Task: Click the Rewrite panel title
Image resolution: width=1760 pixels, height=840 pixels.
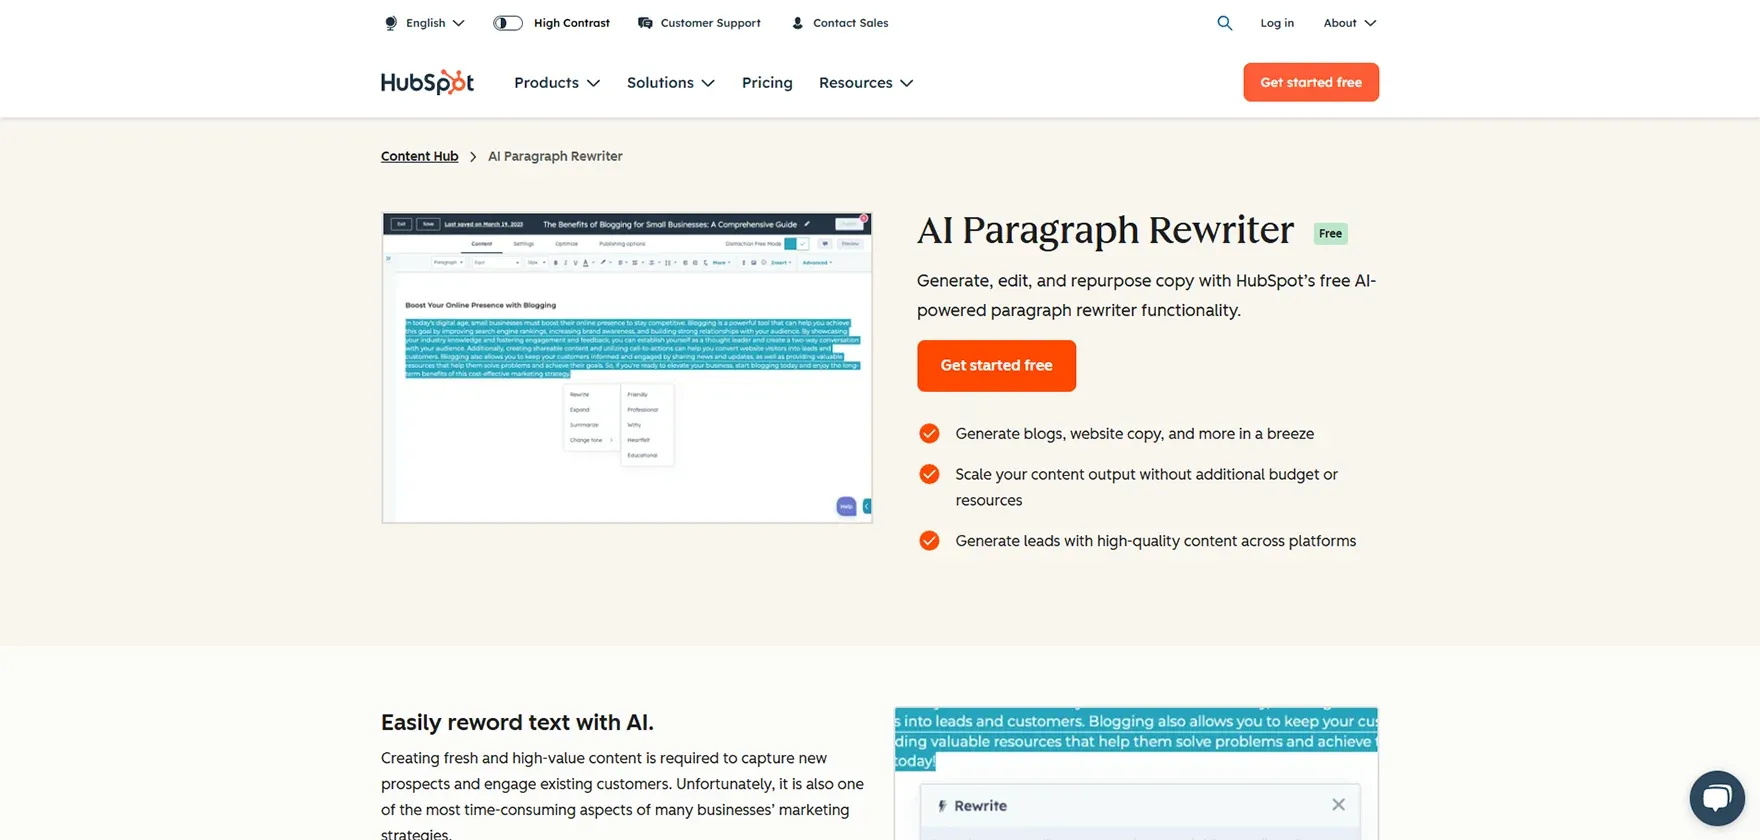Action: click(980, 806)
